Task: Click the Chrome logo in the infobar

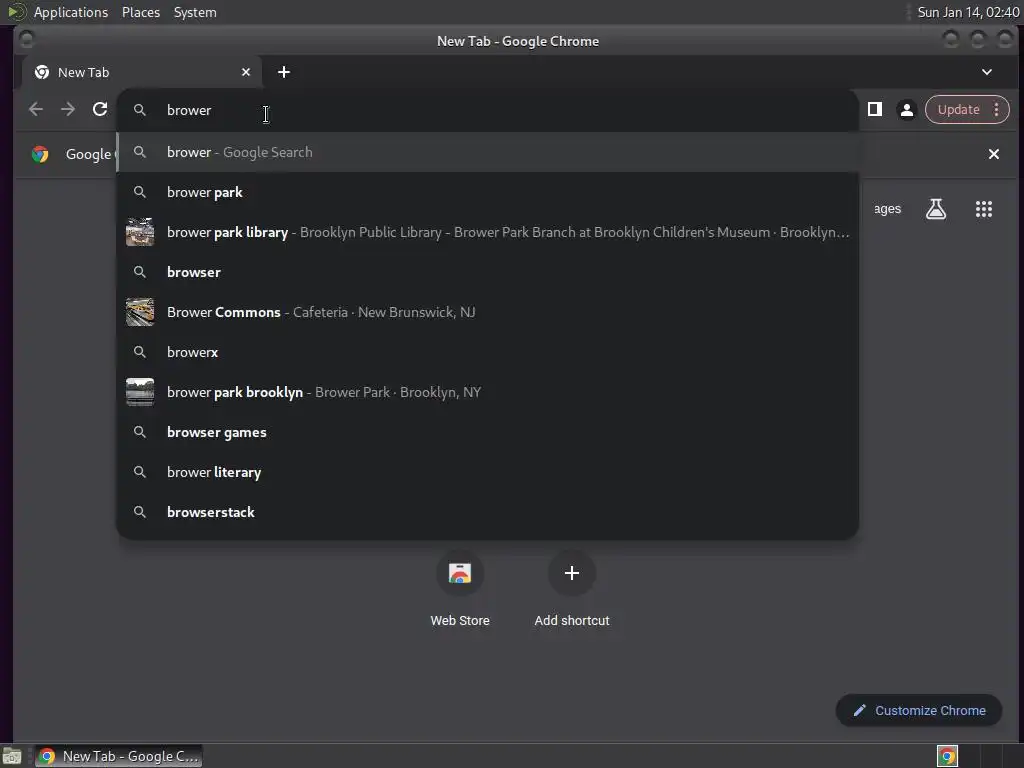Action: pos(40,154)
